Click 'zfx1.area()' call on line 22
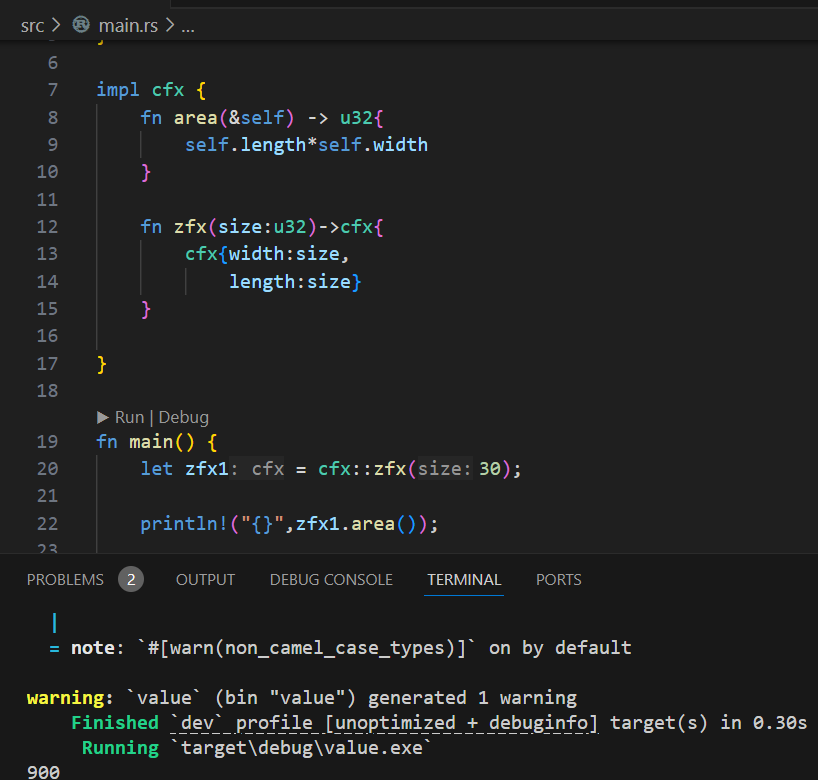This screenshot has width=818, height=780. pyautogui.click(x=356, y=524)
